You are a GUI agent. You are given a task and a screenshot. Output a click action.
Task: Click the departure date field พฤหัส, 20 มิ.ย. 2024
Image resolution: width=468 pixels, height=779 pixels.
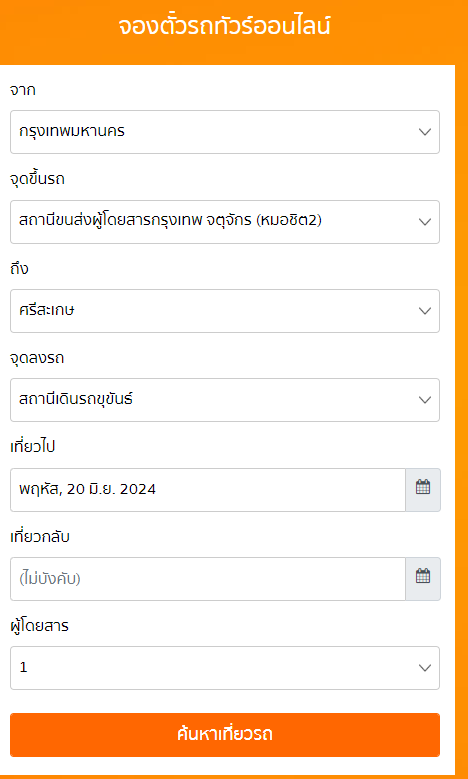[x=208, y=489]
